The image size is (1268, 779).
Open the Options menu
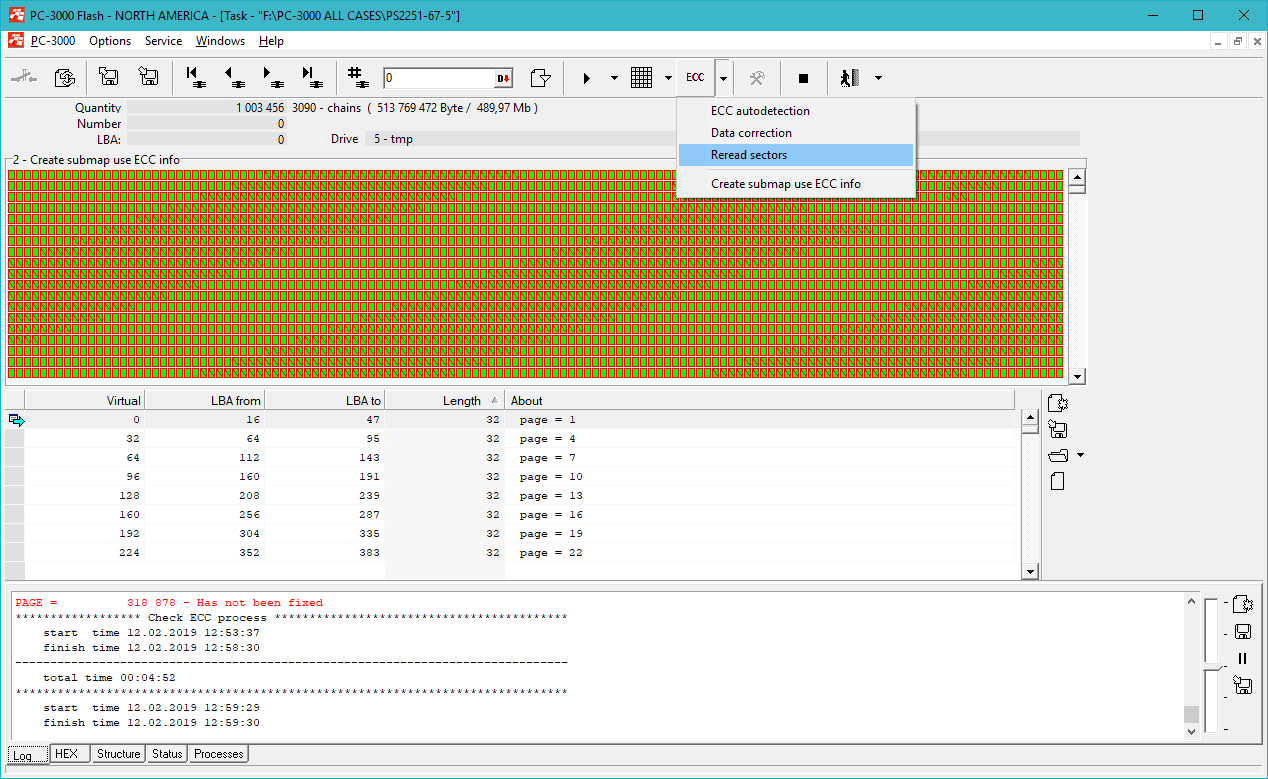tap(110, 41)
